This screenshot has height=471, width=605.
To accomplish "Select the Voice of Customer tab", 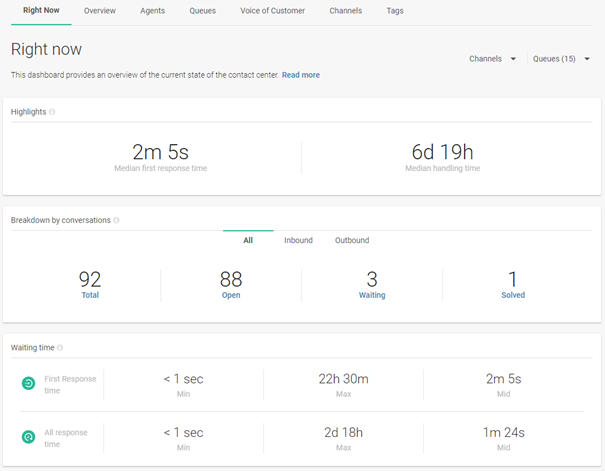I will pyautogui.click(x=272, y=11).
